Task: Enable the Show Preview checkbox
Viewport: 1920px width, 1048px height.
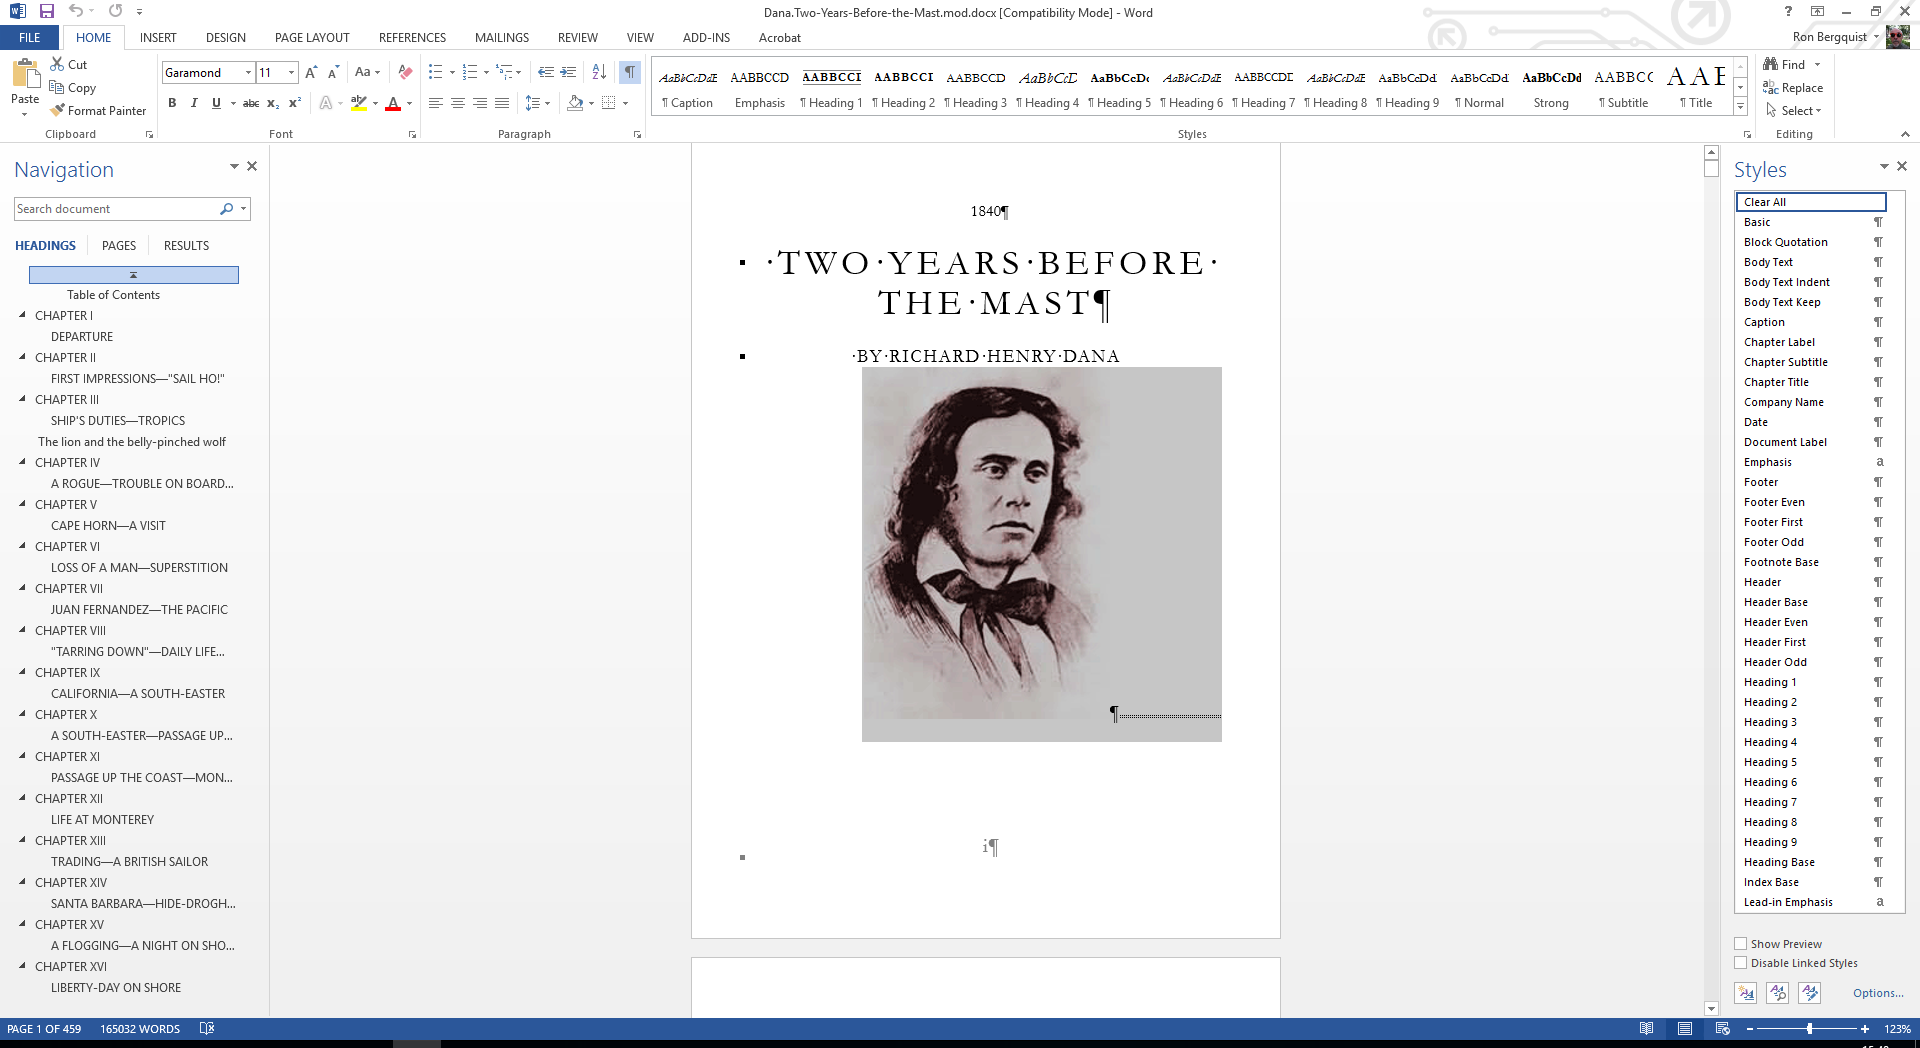Action: click(1741, 944)
